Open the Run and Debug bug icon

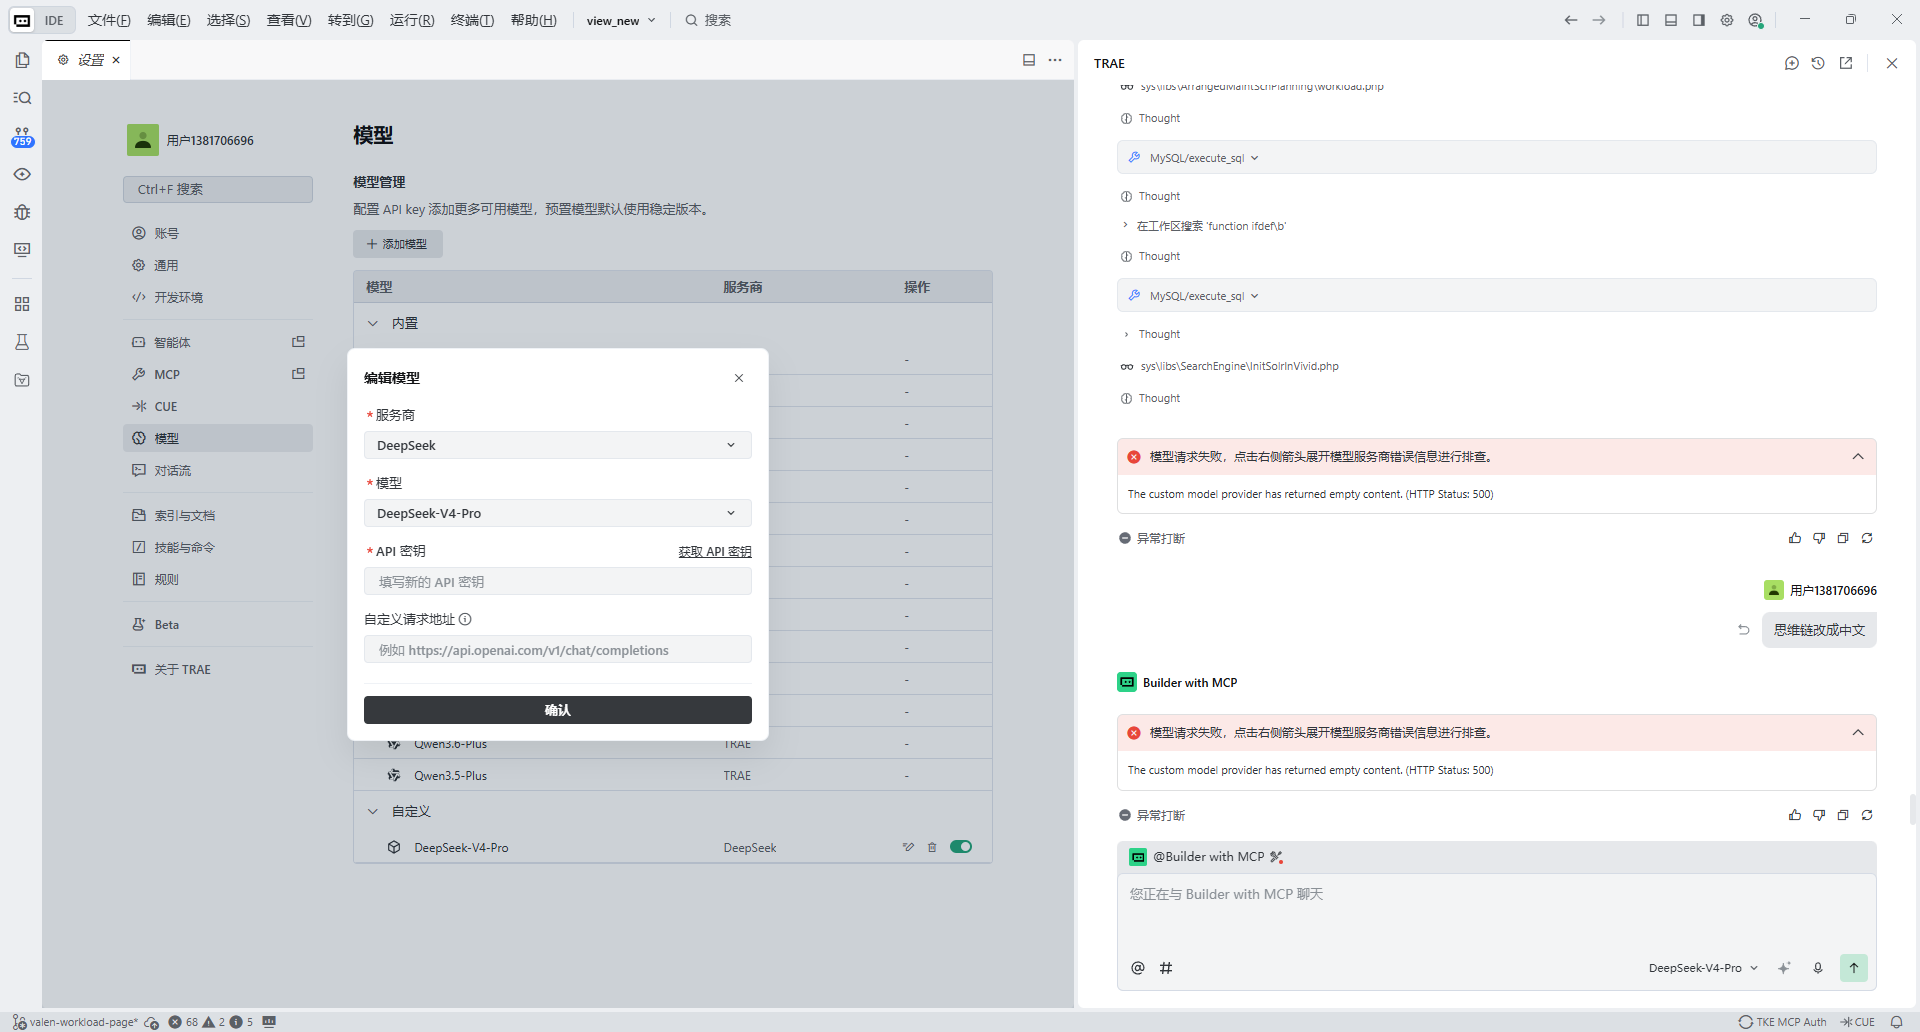(x=22, y=212)
